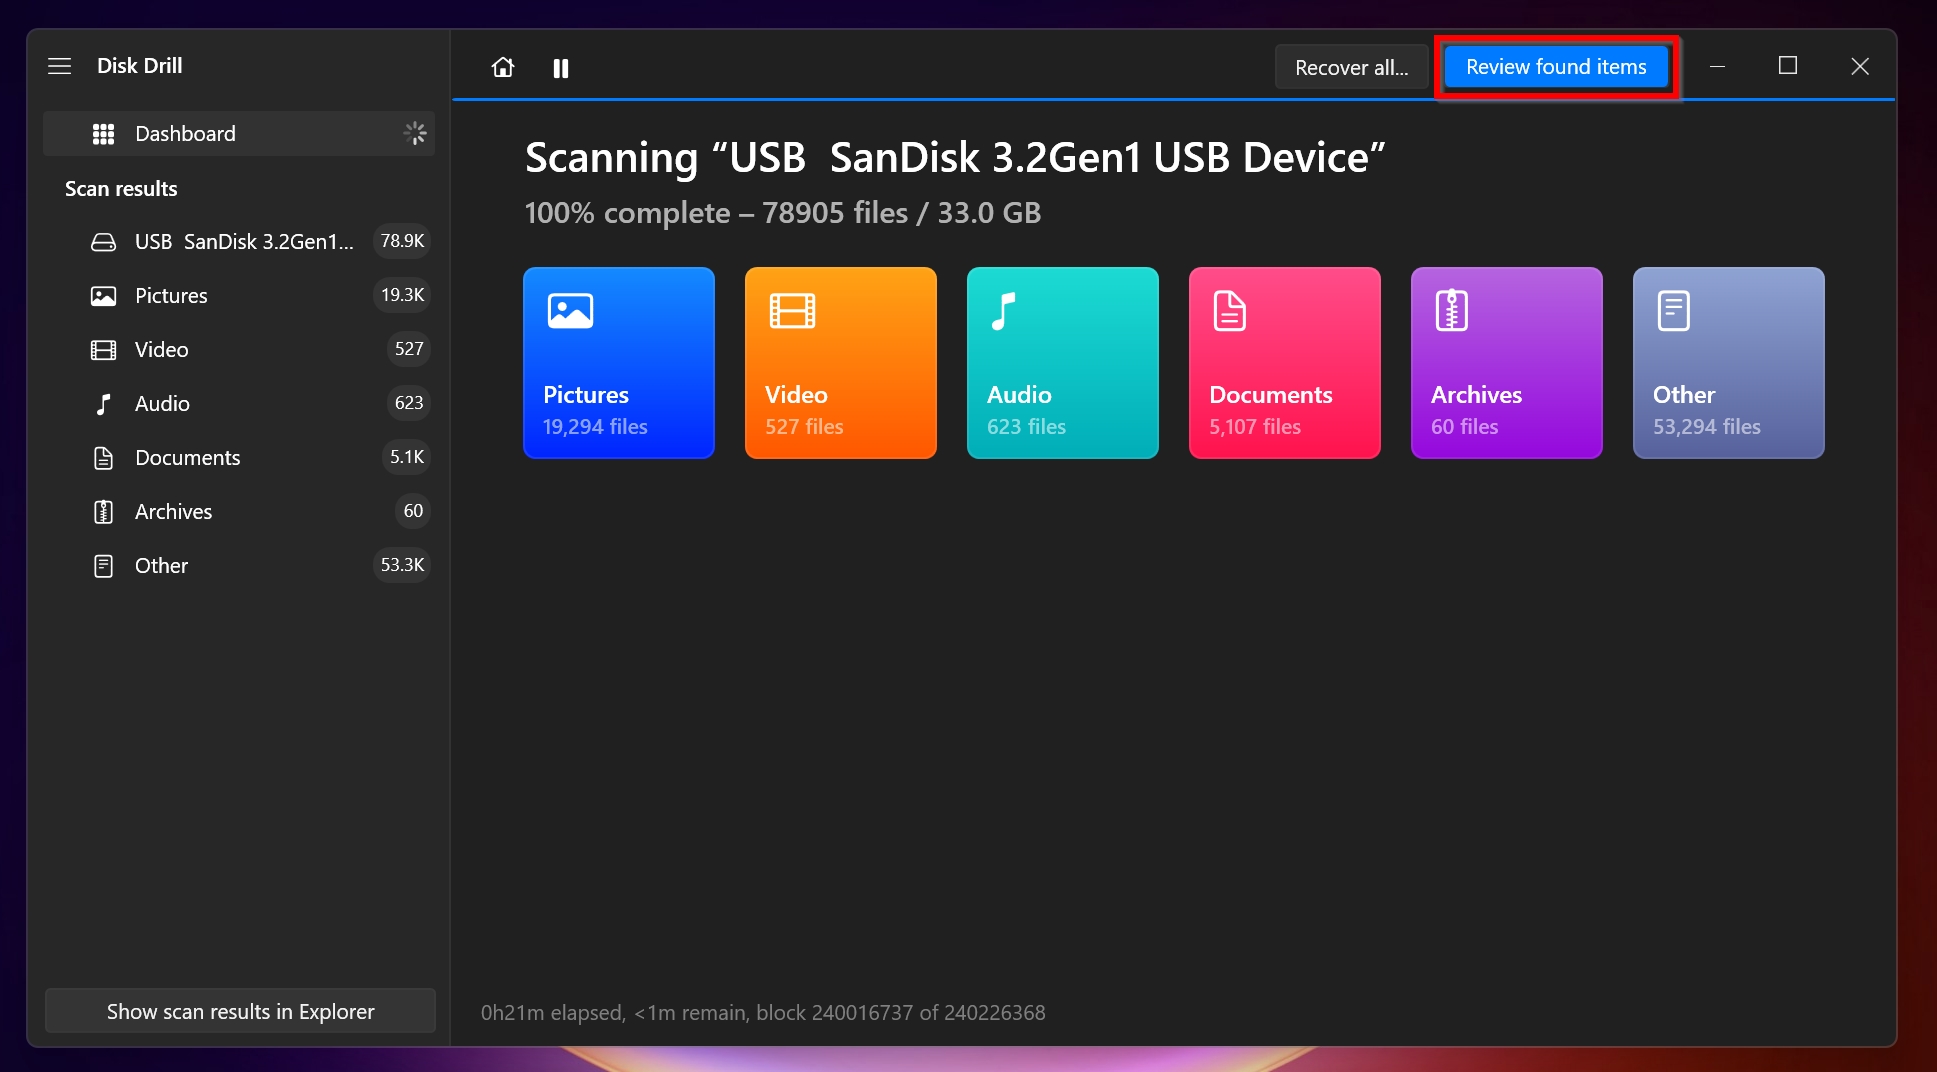Screen dimensions: 1937x1072
Task: Click the Pictures sidebar icon
Action: 103,296
